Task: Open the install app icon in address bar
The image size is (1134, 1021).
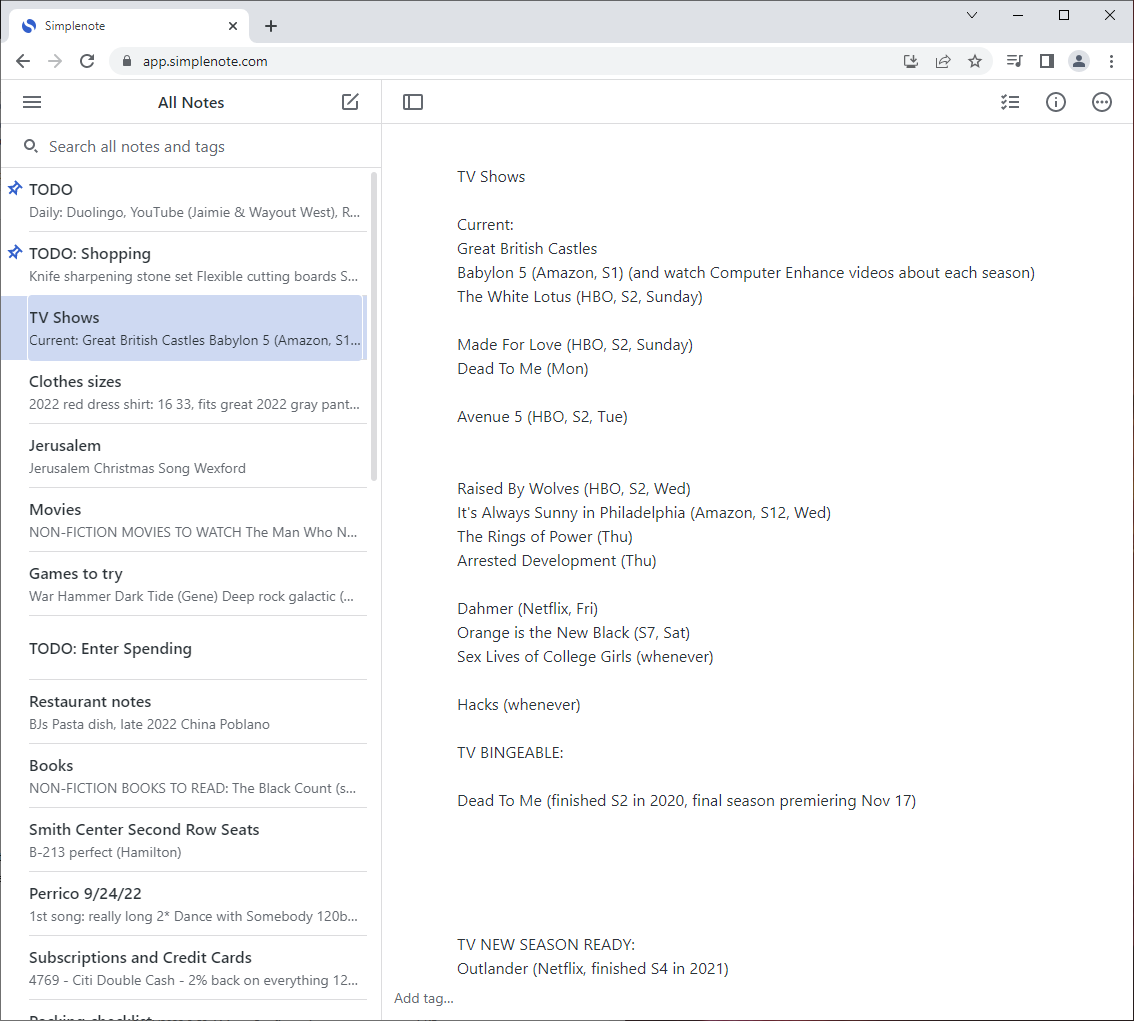Action: (x=910, y=61)
